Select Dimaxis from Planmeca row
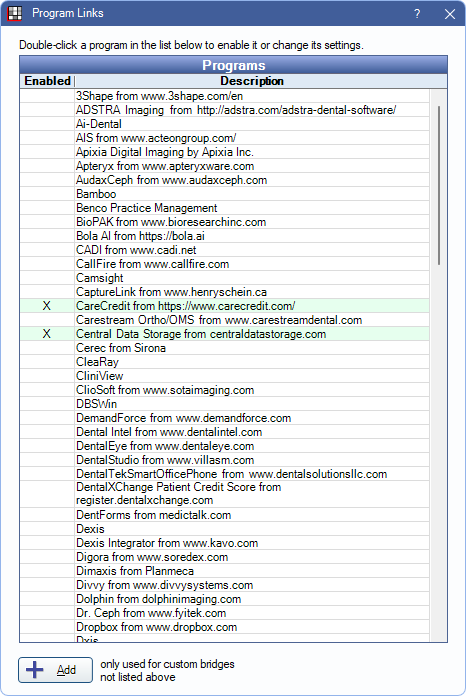Screen dimensions: 466x696 coord(225,571)
